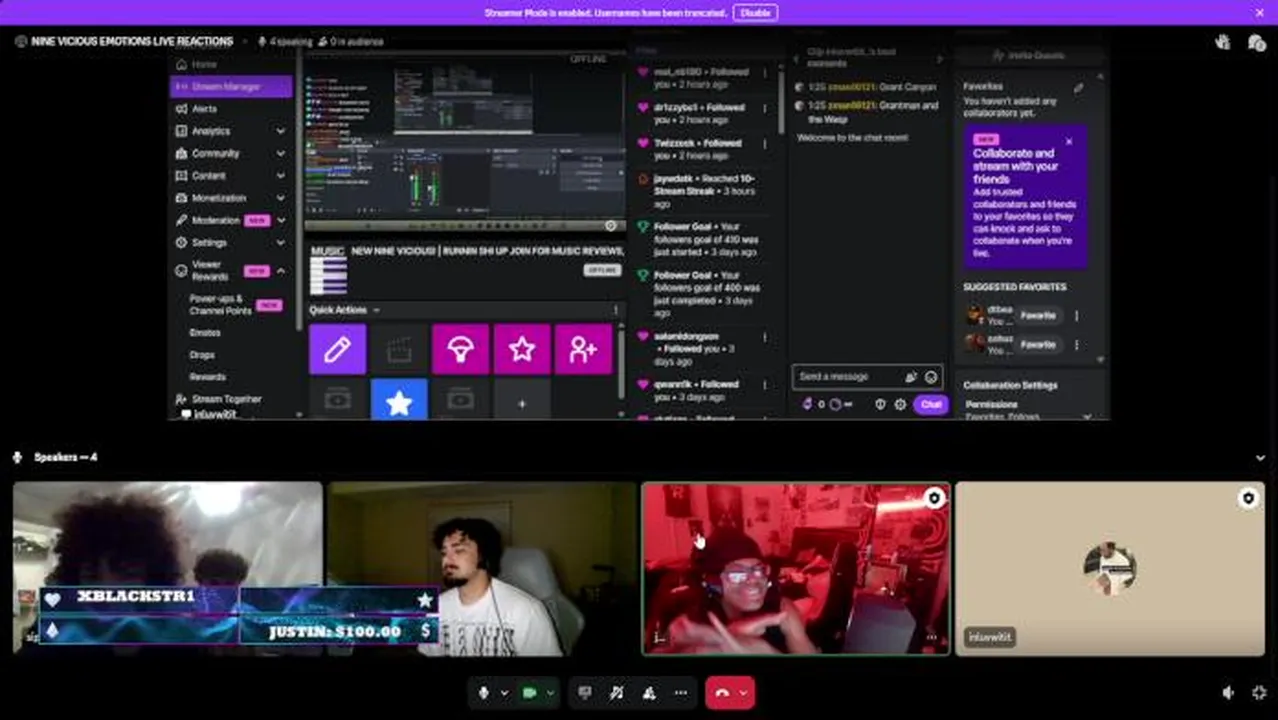Select the red-lit webcam speaker tile
The height and width of the screenshot is (720, 1278).
(796, 569)
